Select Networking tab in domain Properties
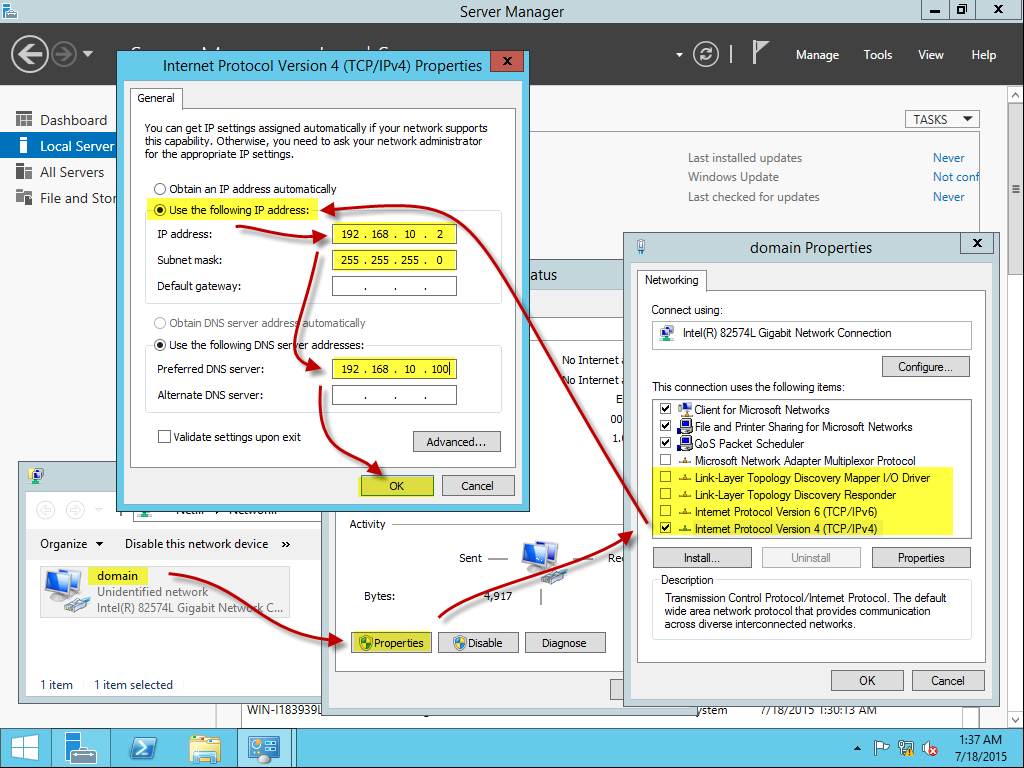Screen dimensions: 1024x768 pyautogui.click(x=671, y=280)
